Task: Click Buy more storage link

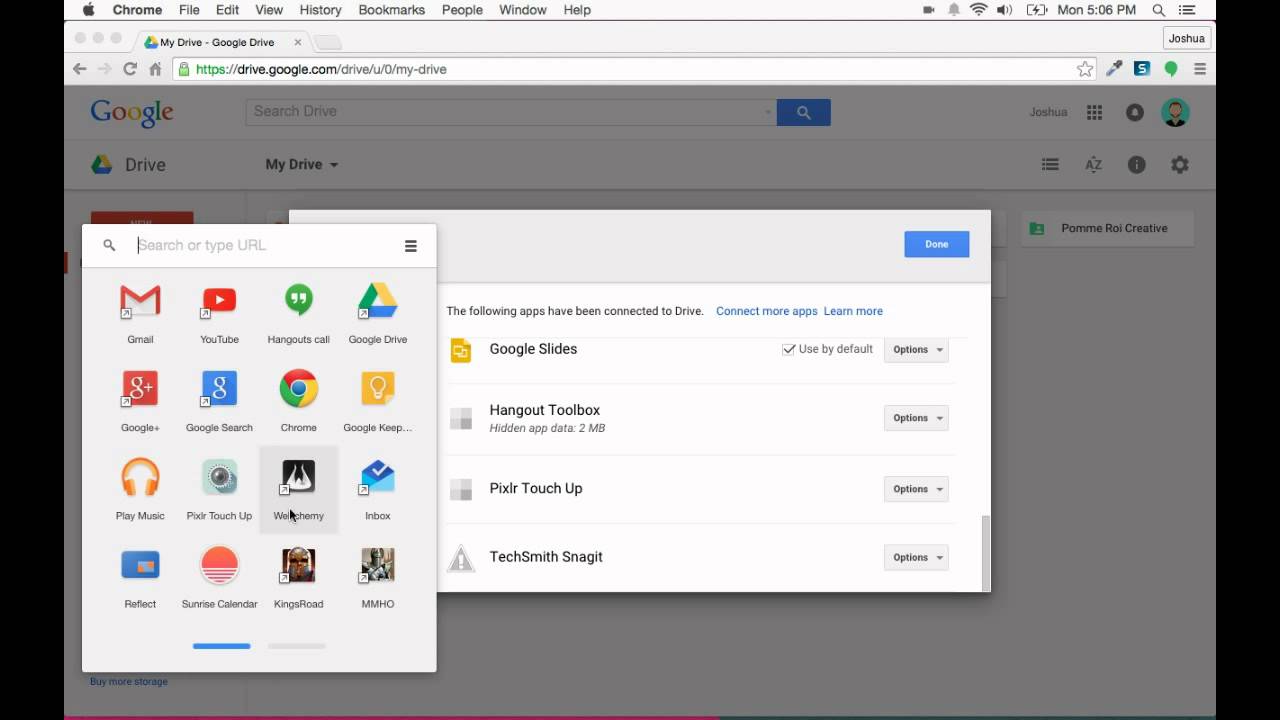Action: click(x=129, y=681)
